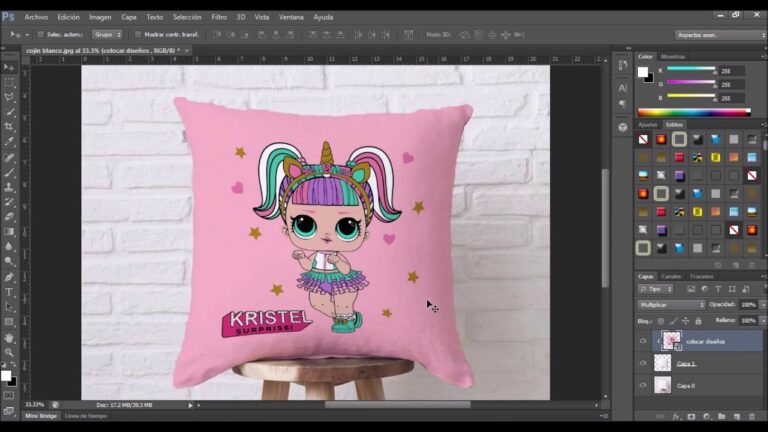This screenshot has width=768, height=432.
Task: Open the Archivo menu
Action: [x=36, y=17]
